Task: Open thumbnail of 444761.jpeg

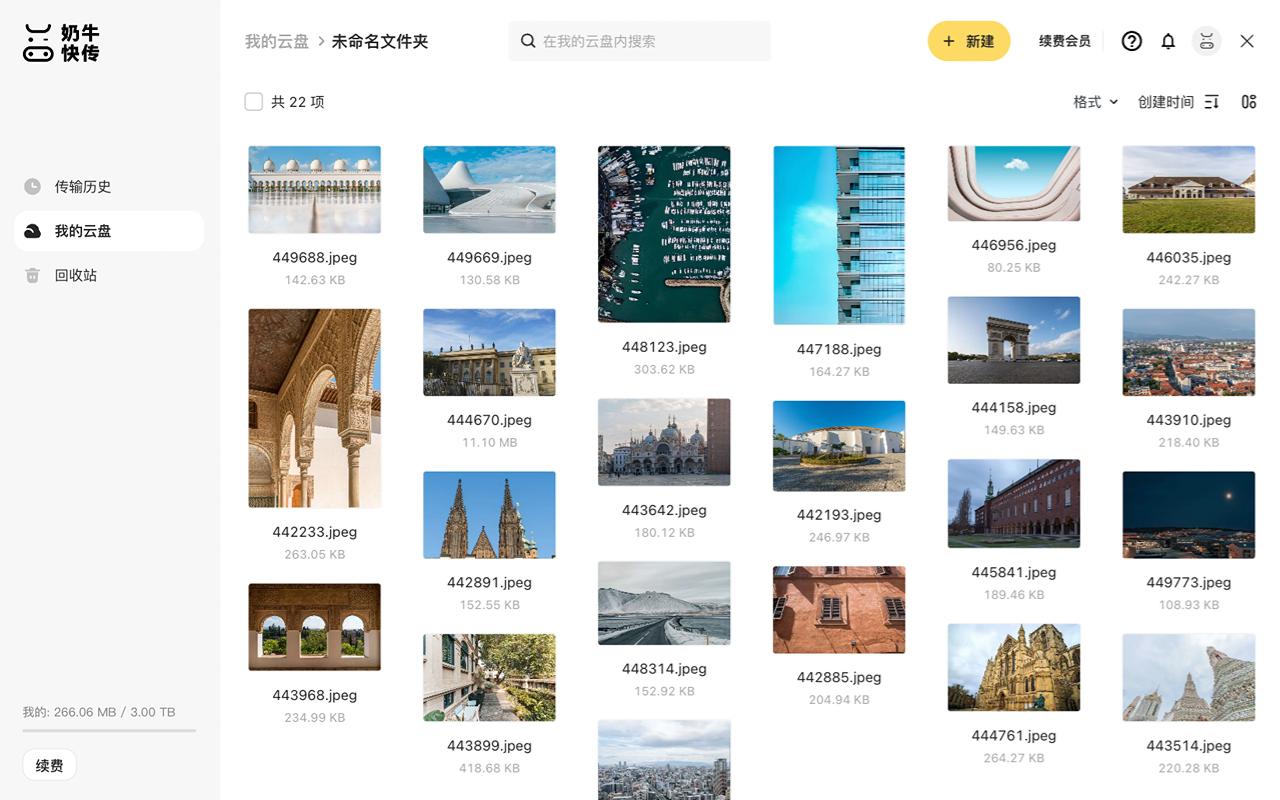Action: point(1014,668)
